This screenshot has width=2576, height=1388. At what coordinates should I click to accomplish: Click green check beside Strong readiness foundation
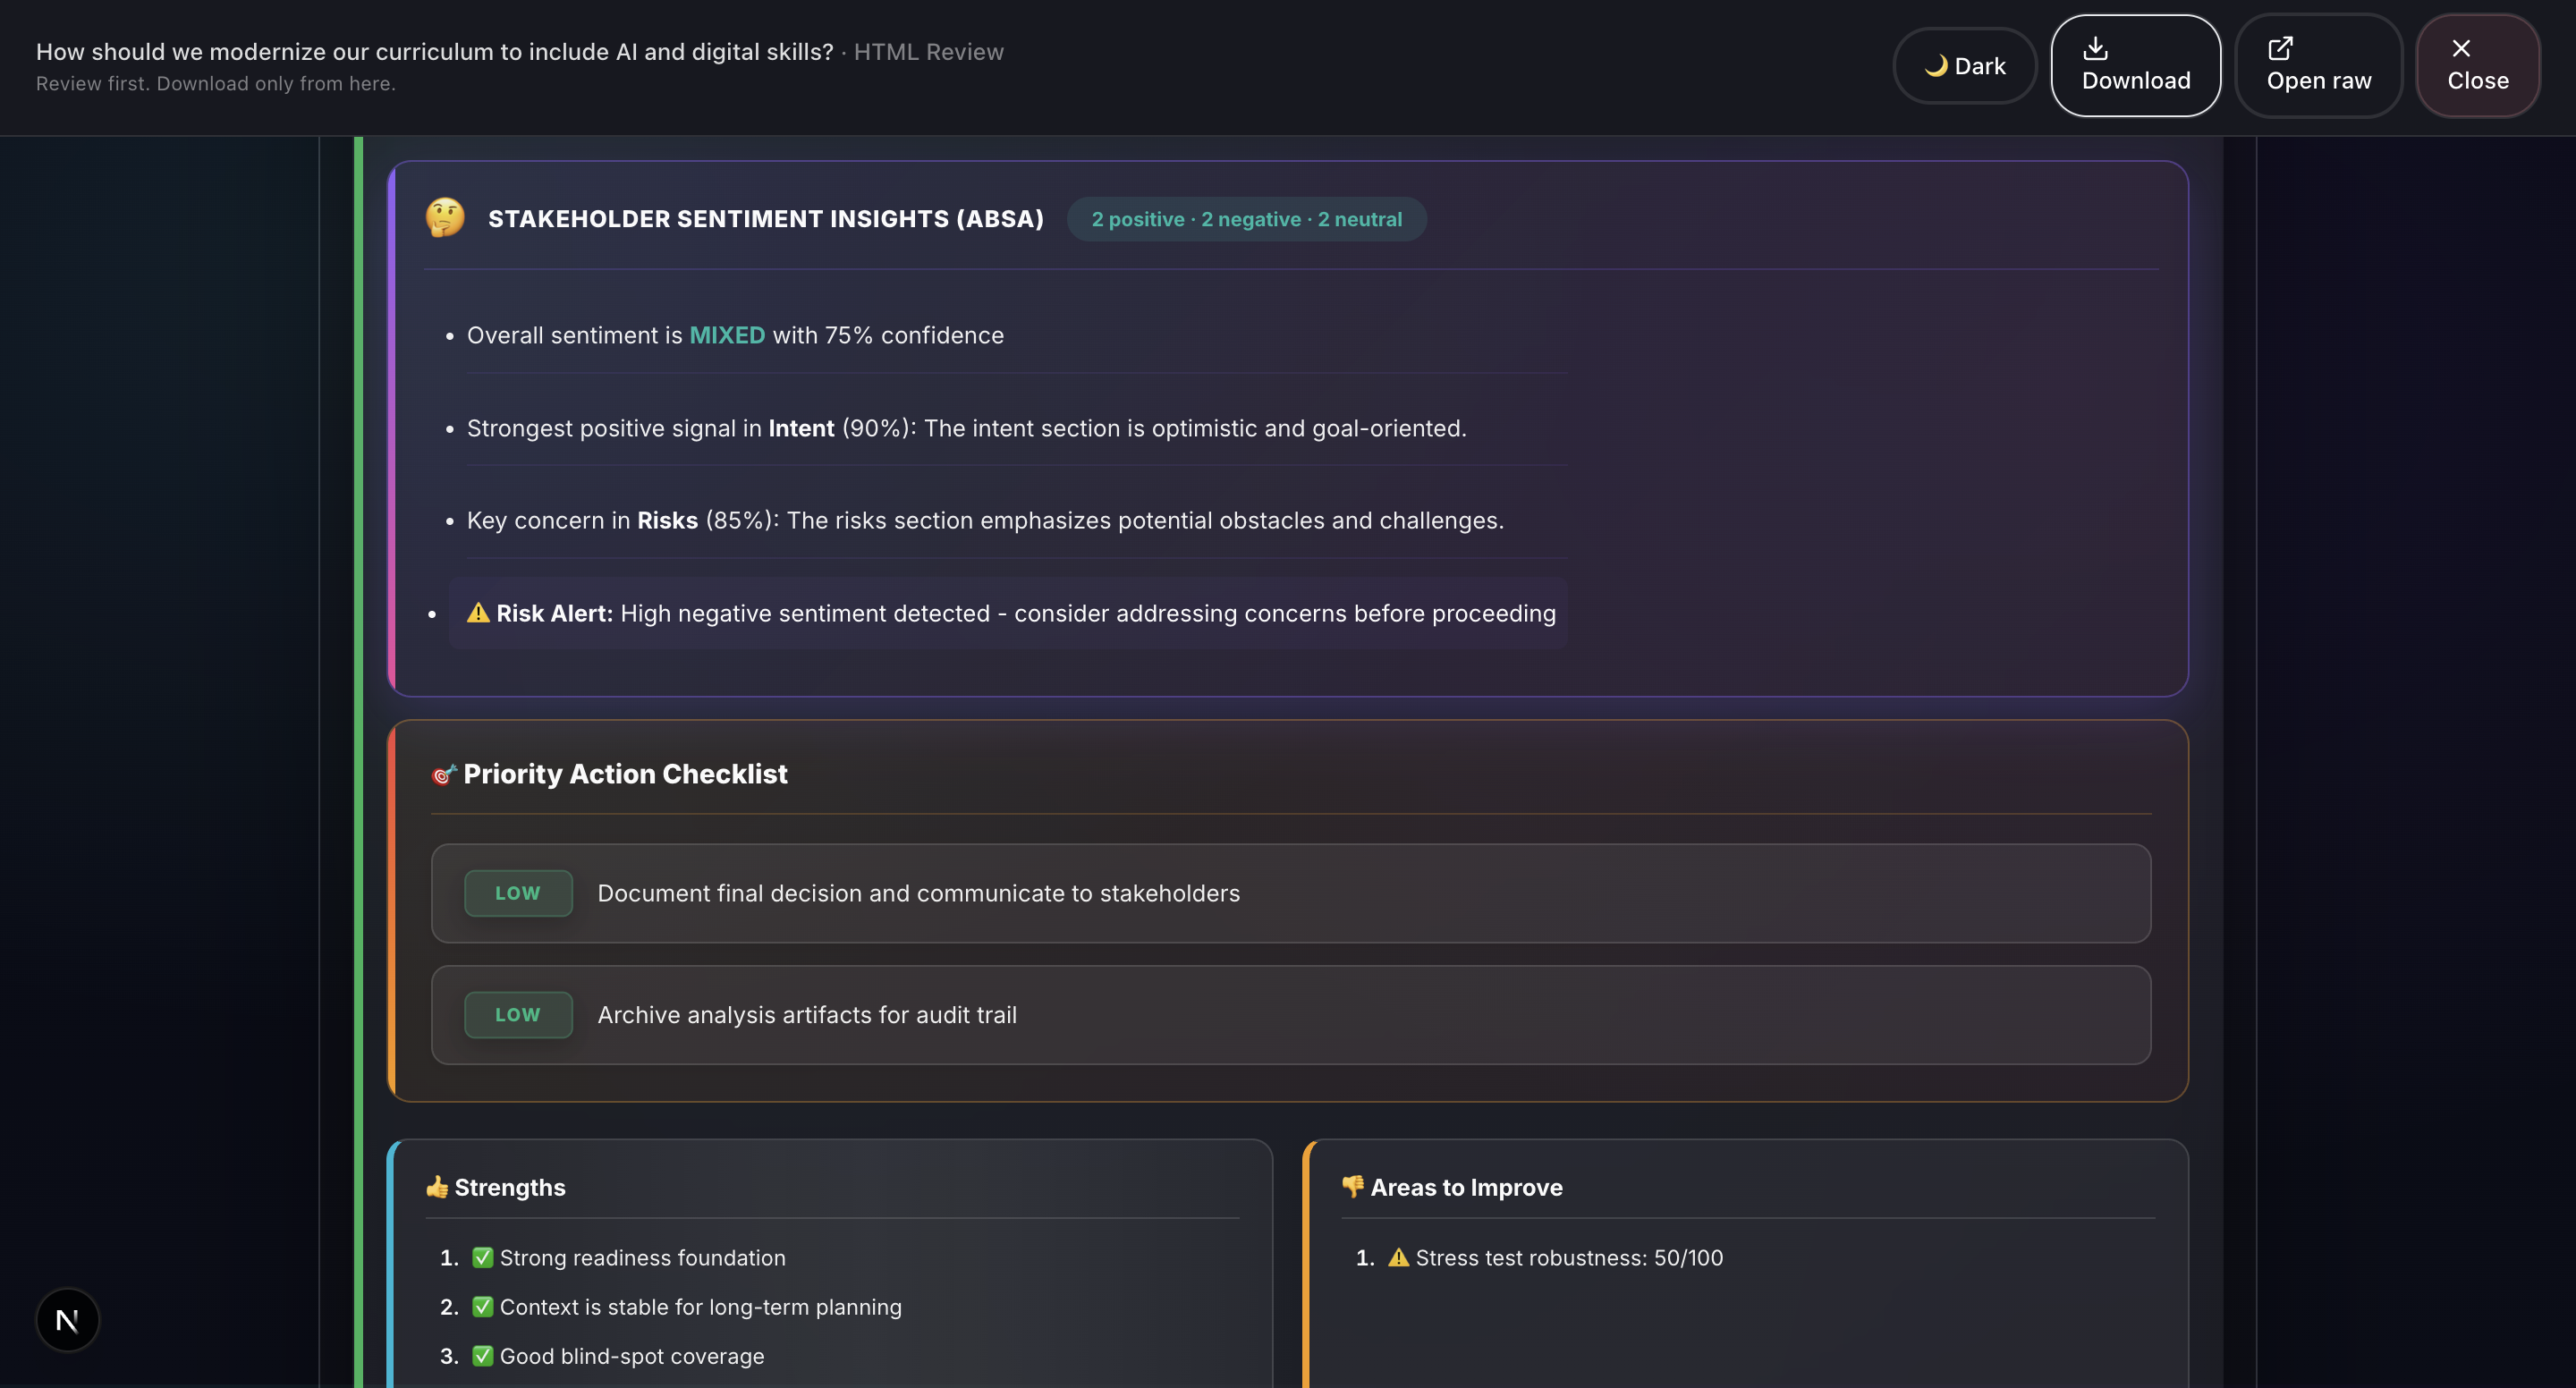[482, 1258]
